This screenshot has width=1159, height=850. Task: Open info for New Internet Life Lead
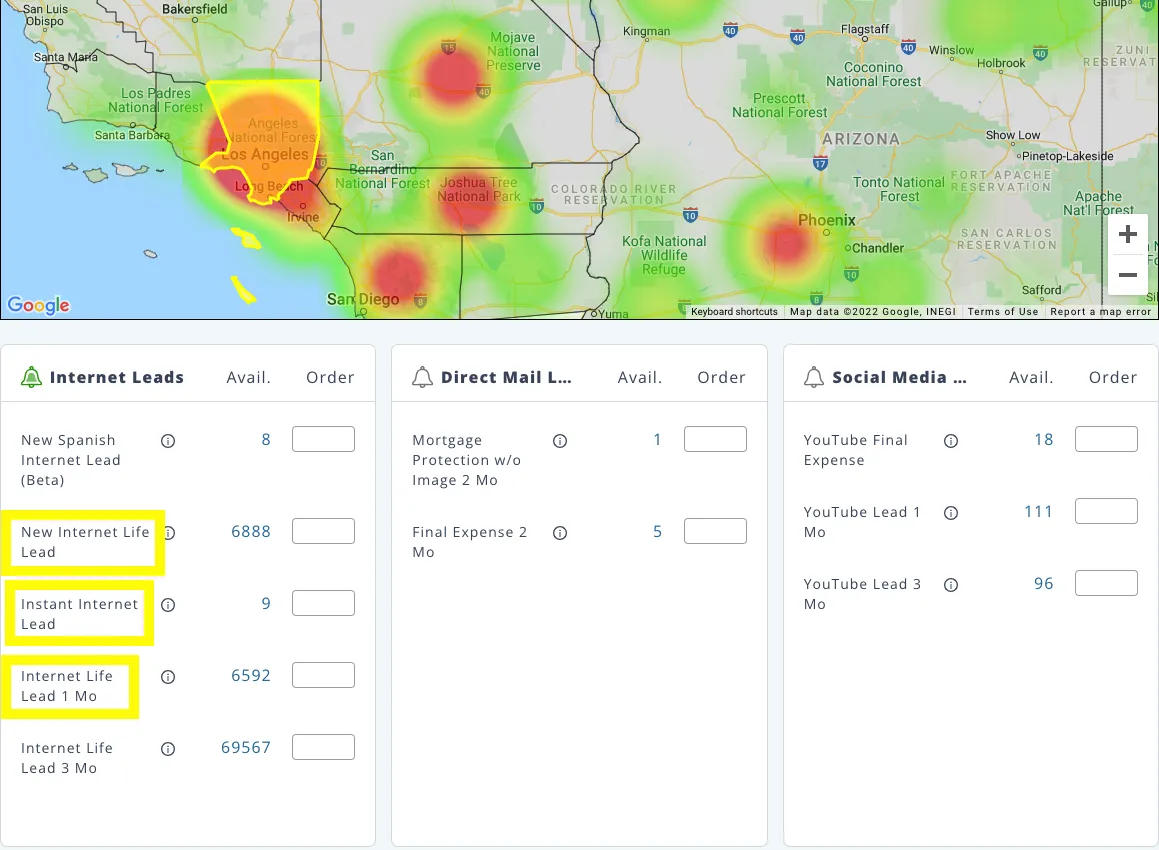click(169, 533)
